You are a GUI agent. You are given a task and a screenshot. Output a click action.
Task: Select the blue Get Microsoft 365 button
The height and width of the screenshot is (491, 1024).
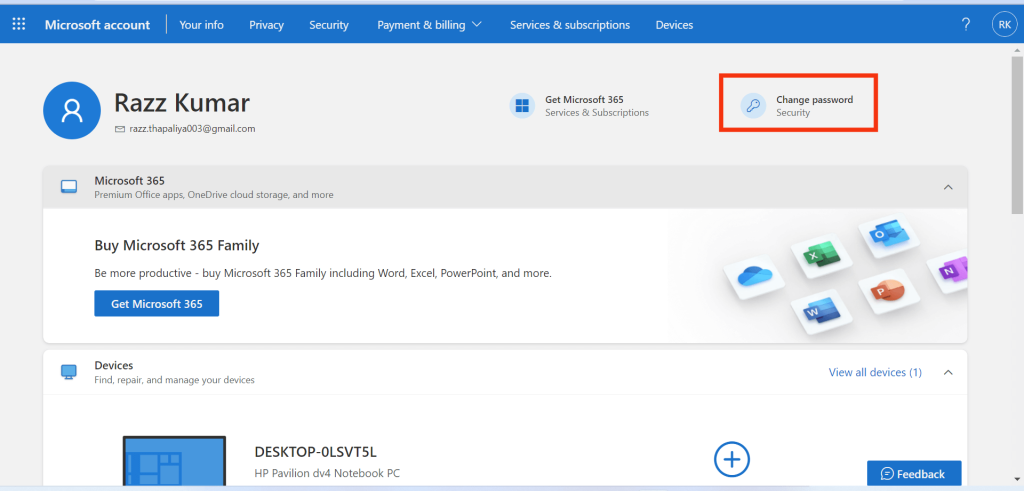pyautogui.click(x=157, y=304)
